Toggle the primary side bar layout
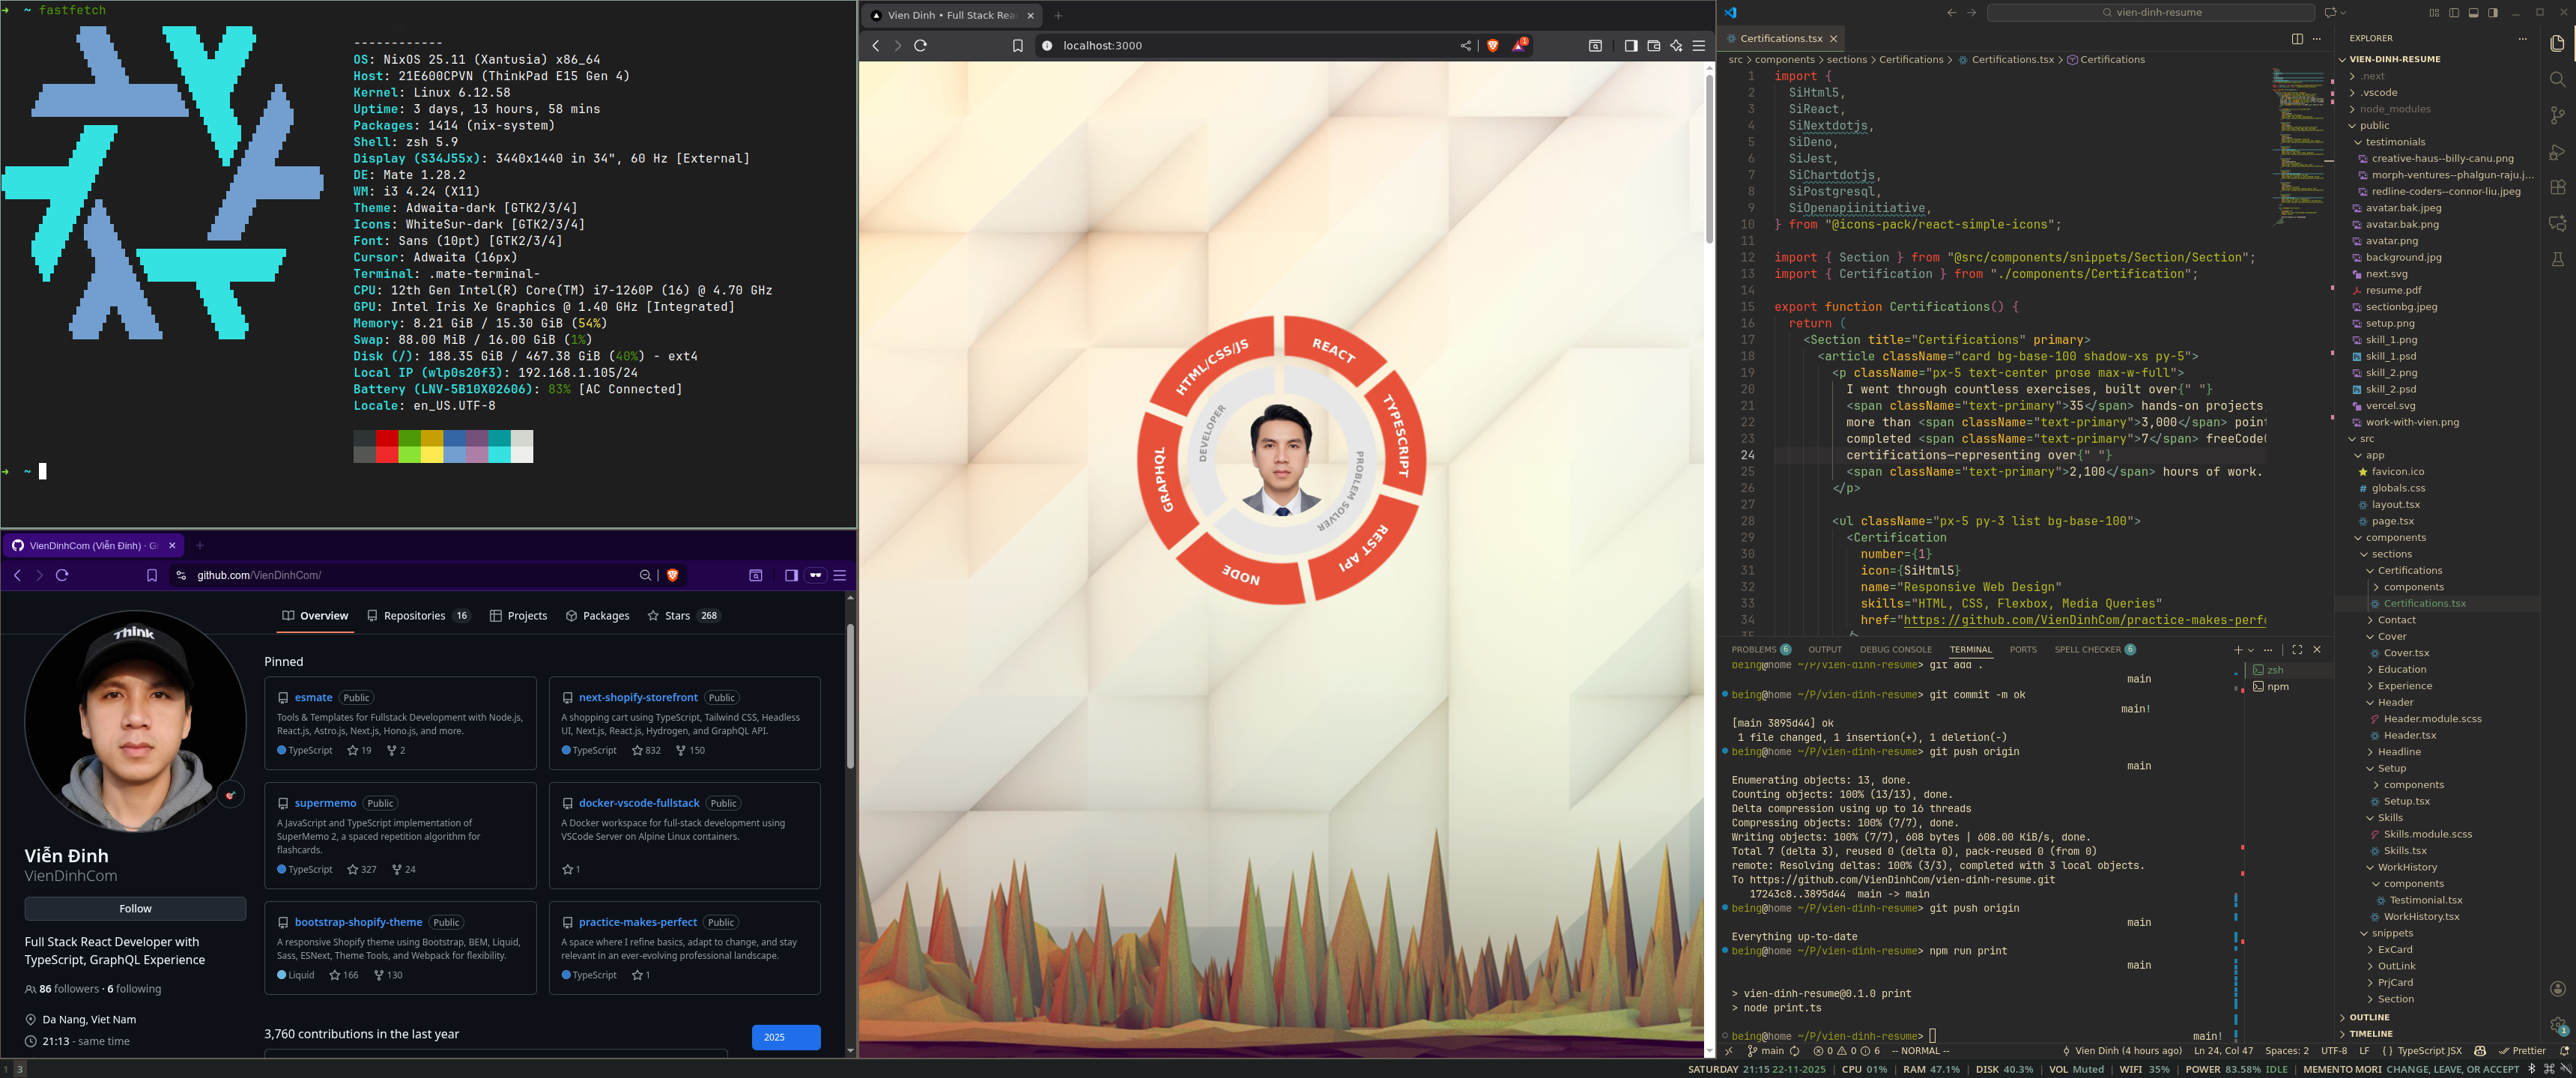 click(2453, 12)
